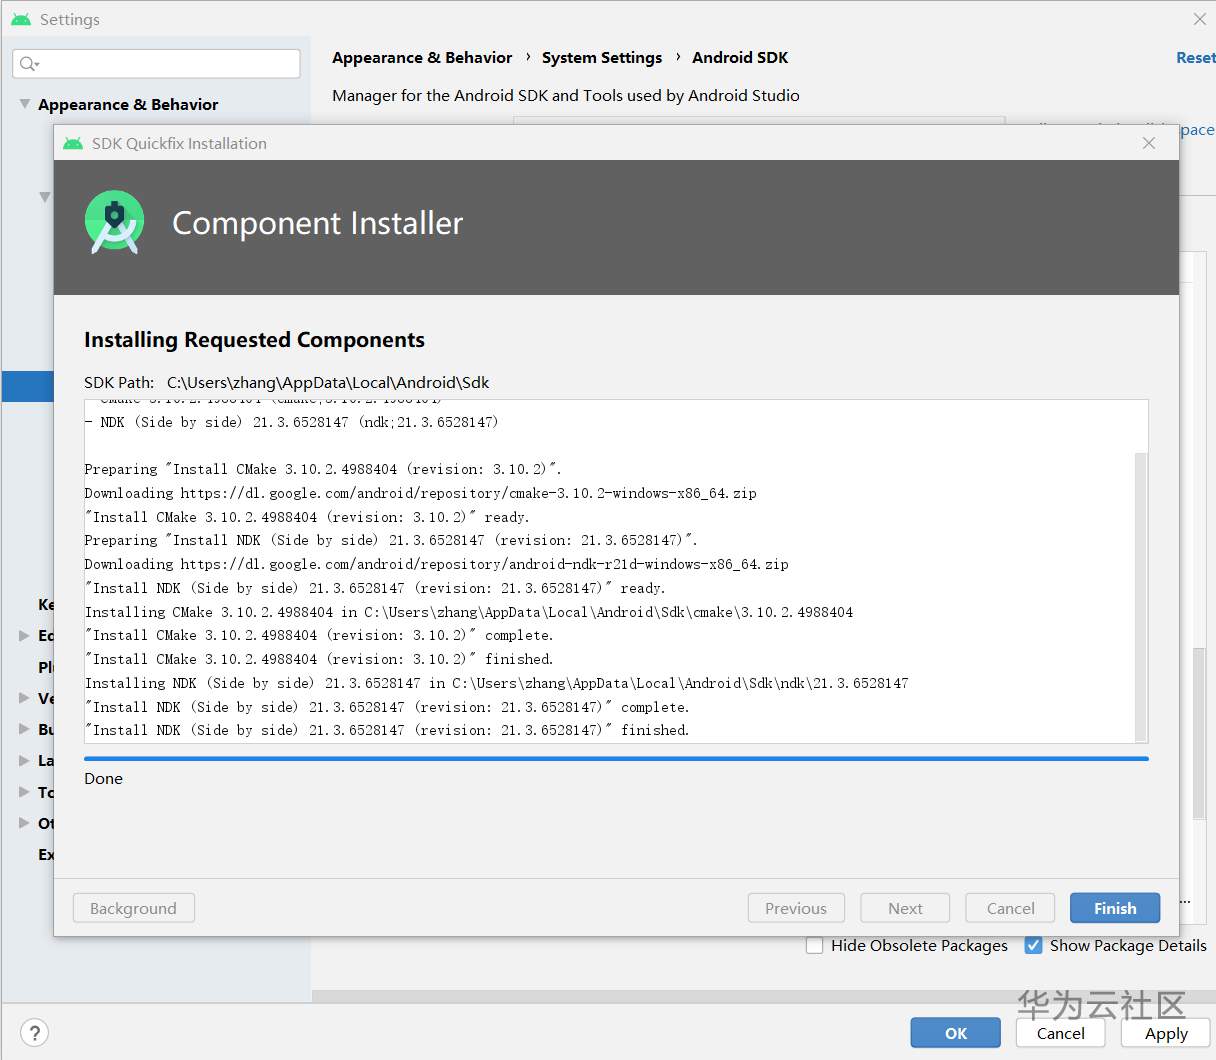1216x1060 pixels.
Task: Expand the tree node starting with Ot
Action: point(24,823)
